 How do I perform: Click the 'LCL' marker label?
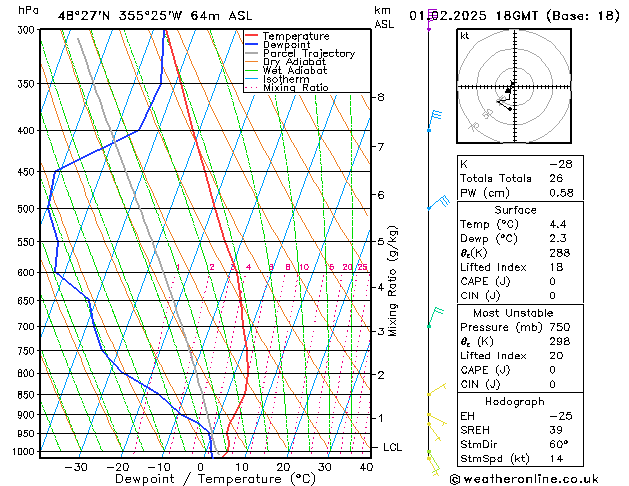392,447
